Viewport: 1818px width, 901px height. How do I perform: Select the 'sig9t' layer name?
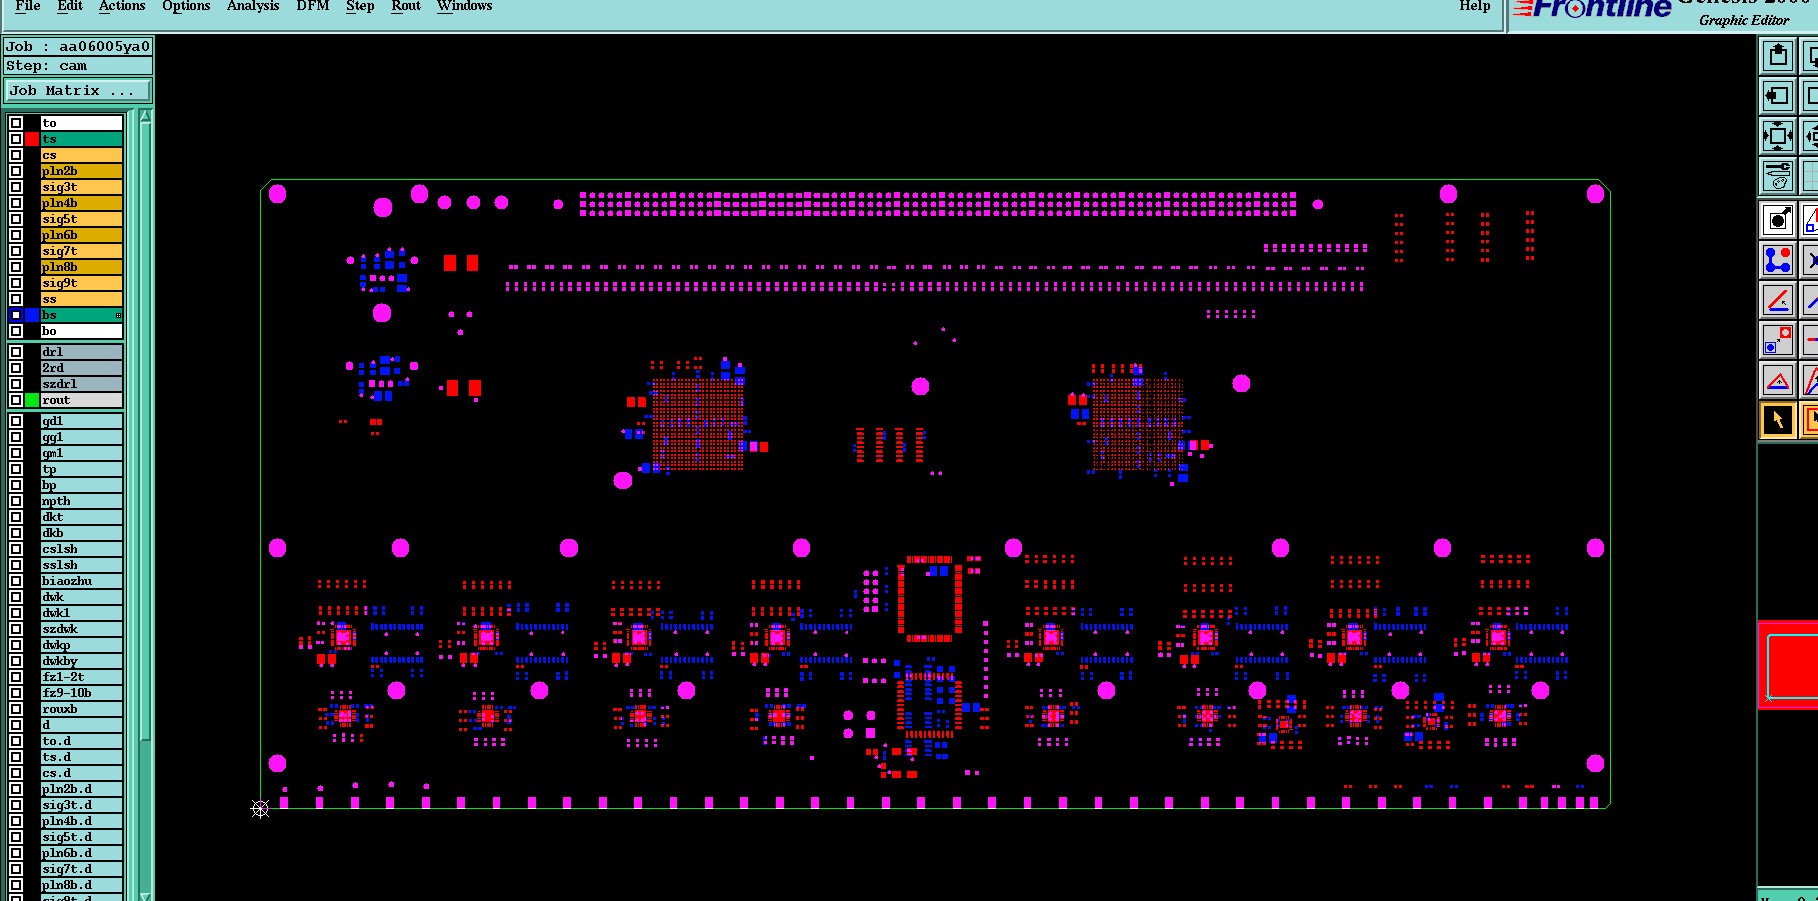81,283
